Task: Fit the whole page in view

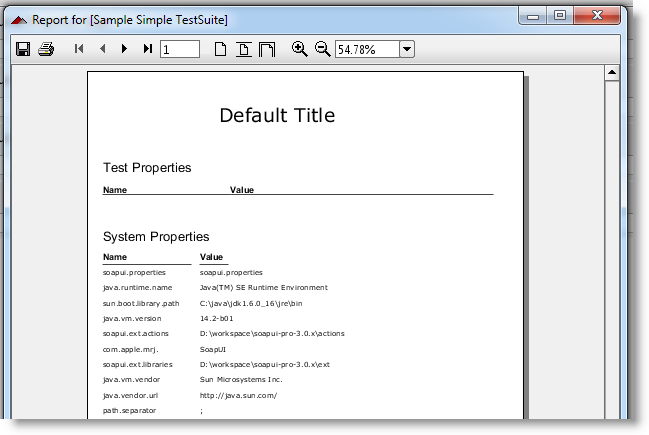Action: pos(244,49)
